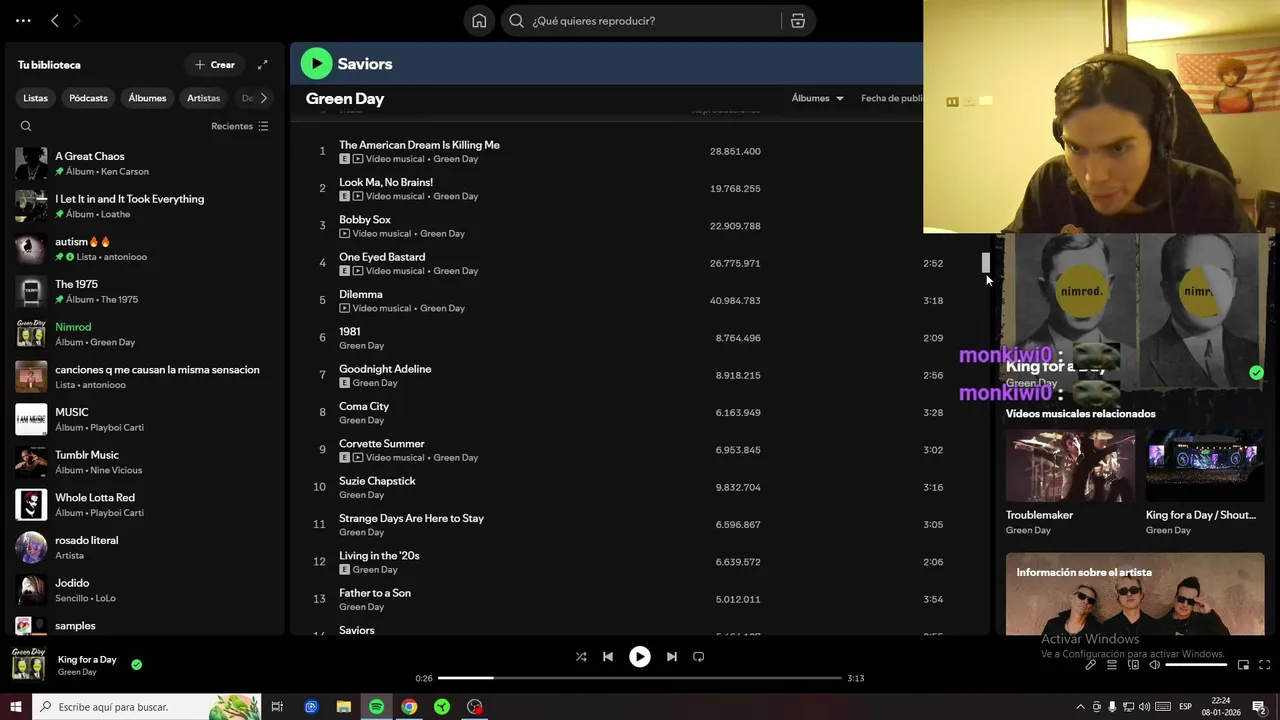This screenshot has width=1280, height=720.
Task: Expand the library panel to full view
Action: tap(262, 65)
